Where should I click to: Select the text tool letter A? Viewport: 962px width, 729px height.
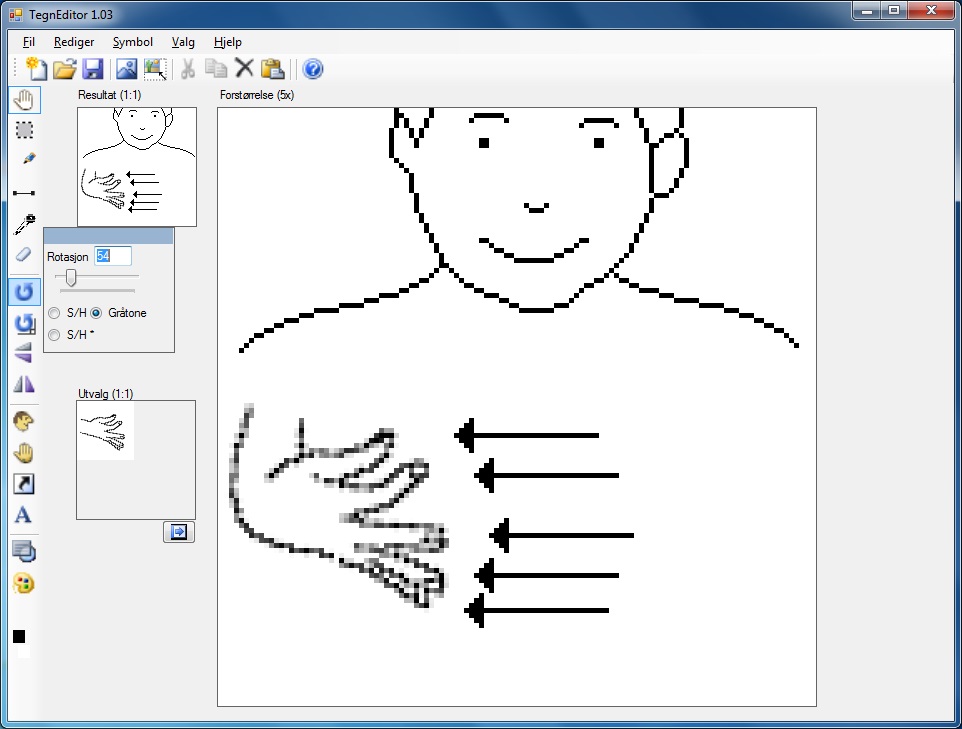tap(23, 515)
